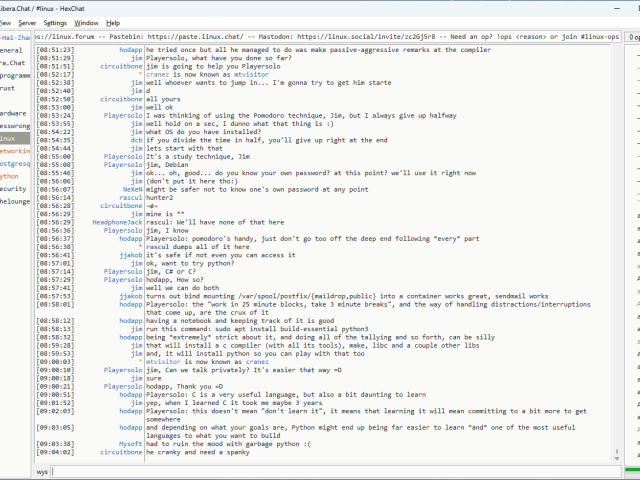Select the thelounge channel
This screenshot has height=480, width=640.
click(x=14, y=201)
